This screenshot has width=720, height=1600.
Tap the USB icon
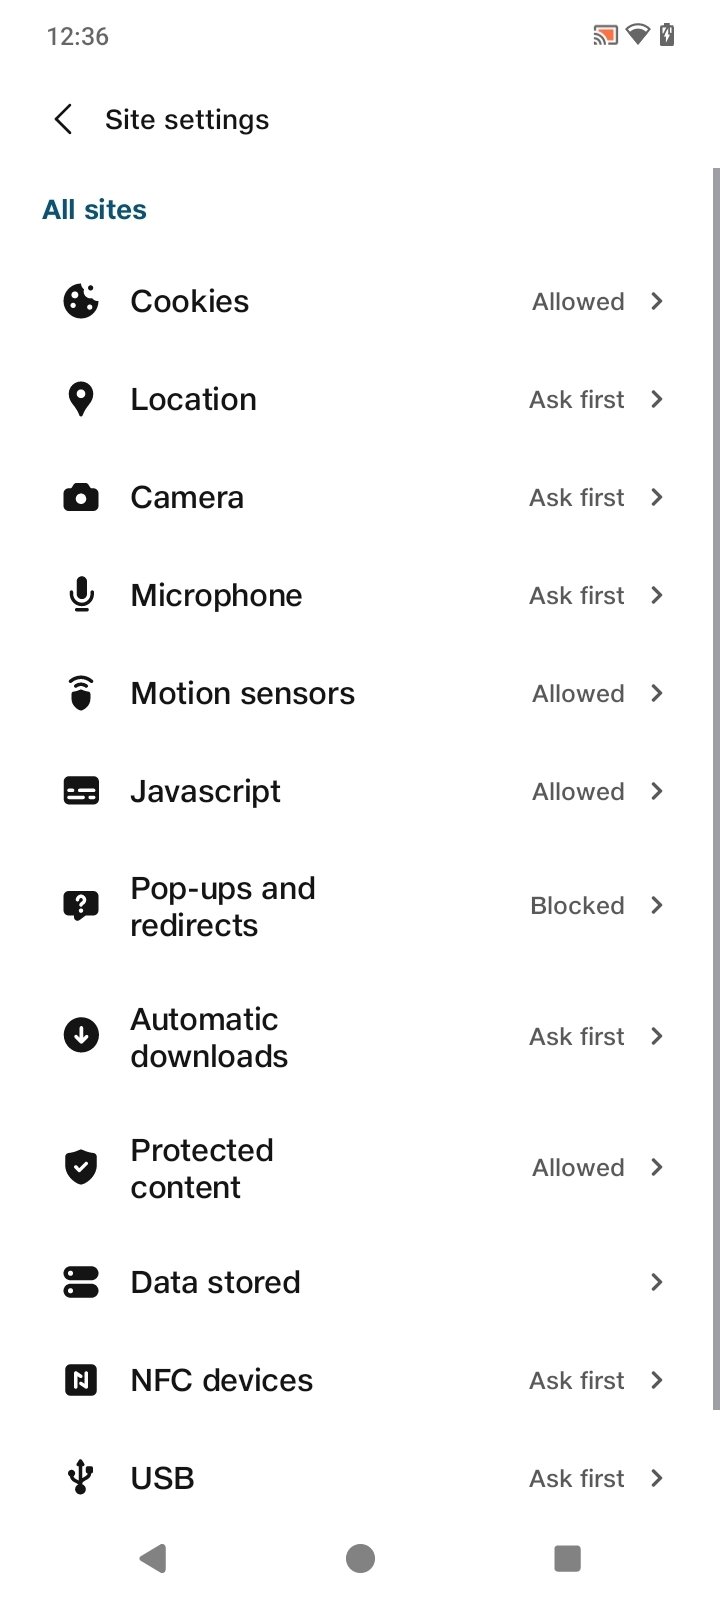coord(81,1478)
